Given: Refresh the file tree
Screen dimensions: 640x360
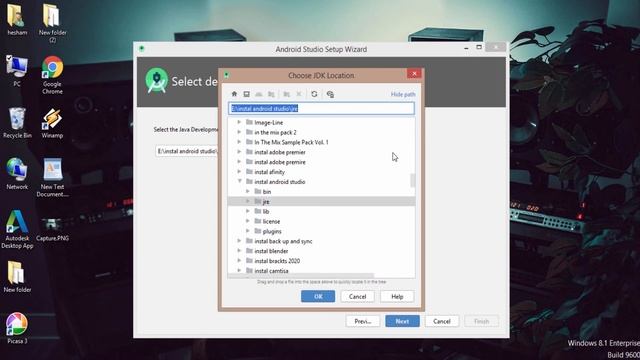Looking at the screenshot, I should 314,94.
